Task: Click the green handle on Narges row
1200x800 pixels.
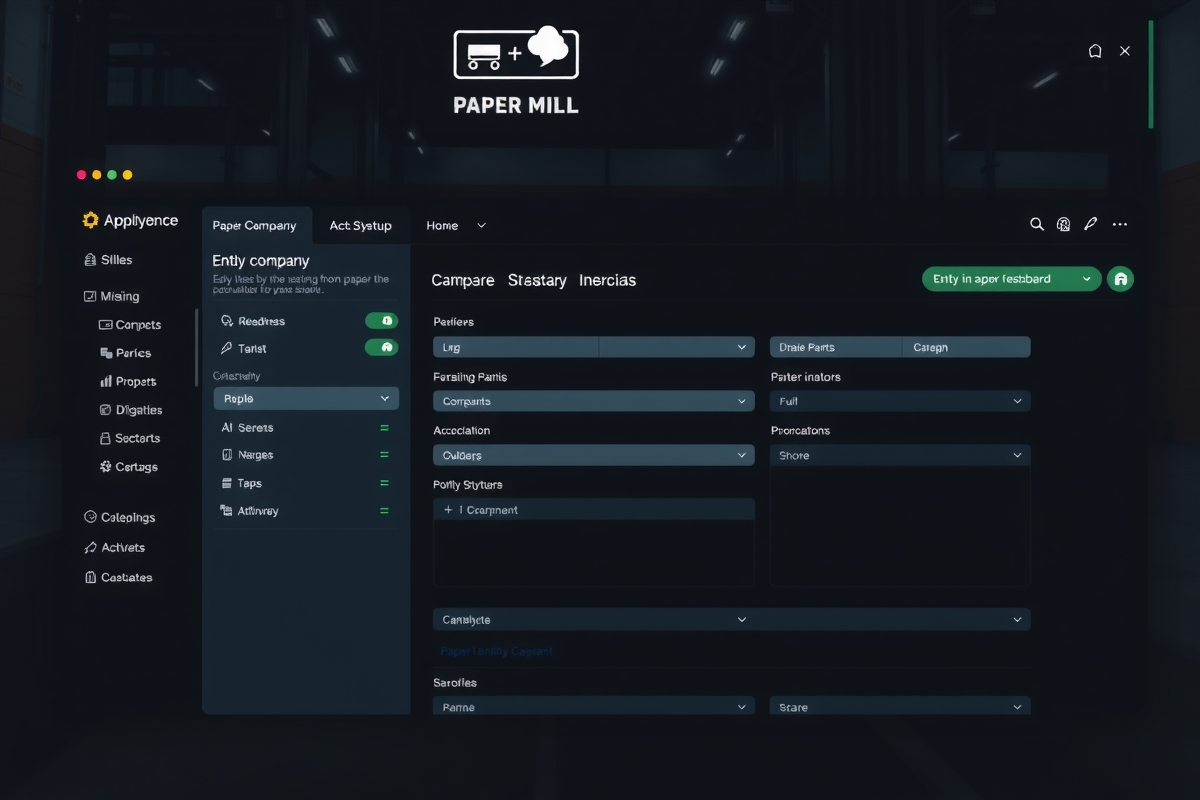Action: click(384, 455)
